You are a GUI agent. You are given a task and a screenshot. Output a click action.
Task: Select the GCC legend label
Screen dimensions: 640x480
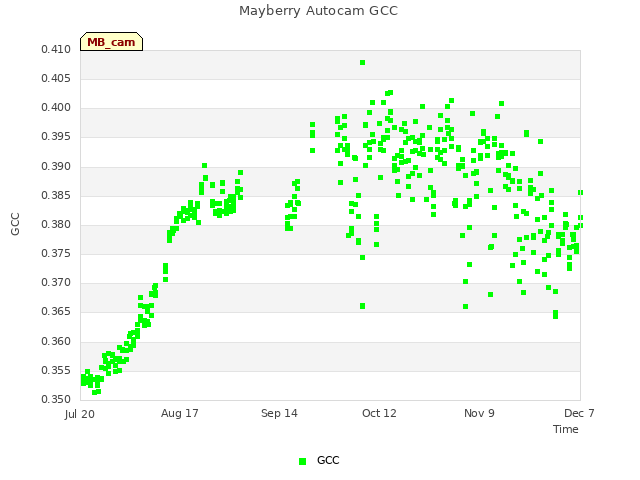(x=328, y=460)
